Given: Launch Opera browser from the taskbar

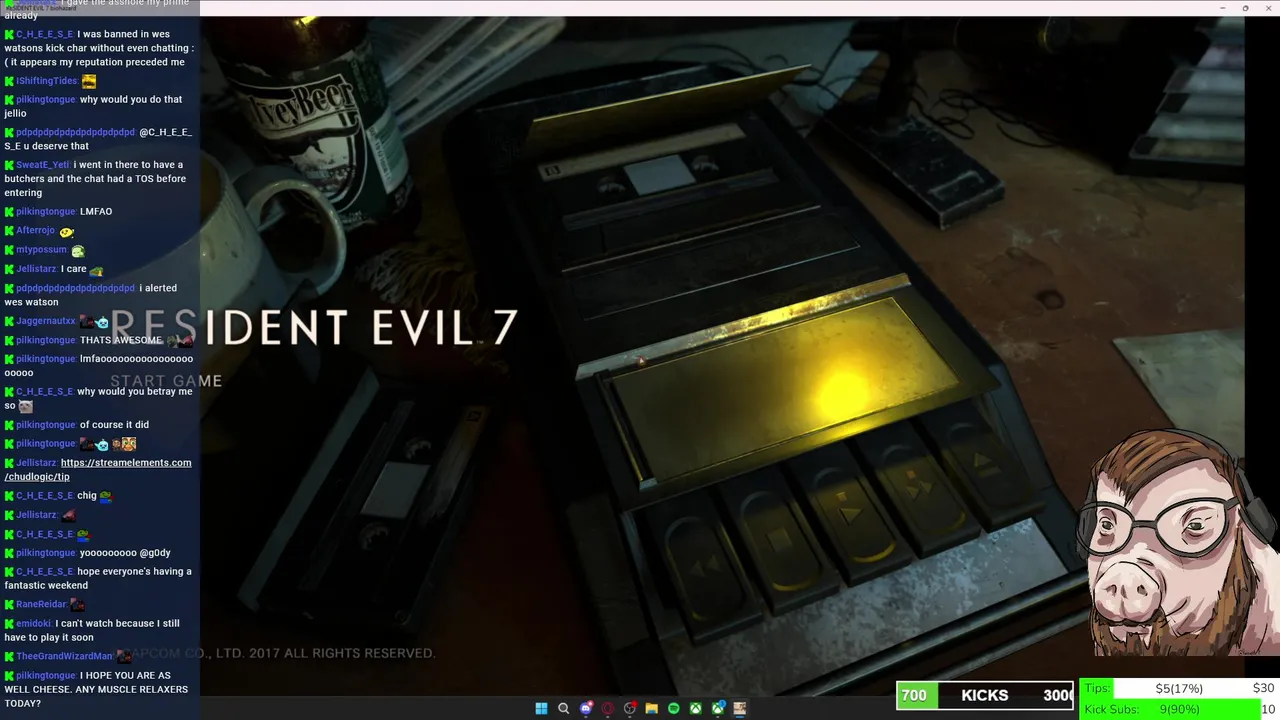Looking at the screenshot, I should click(x=608, y=708).
